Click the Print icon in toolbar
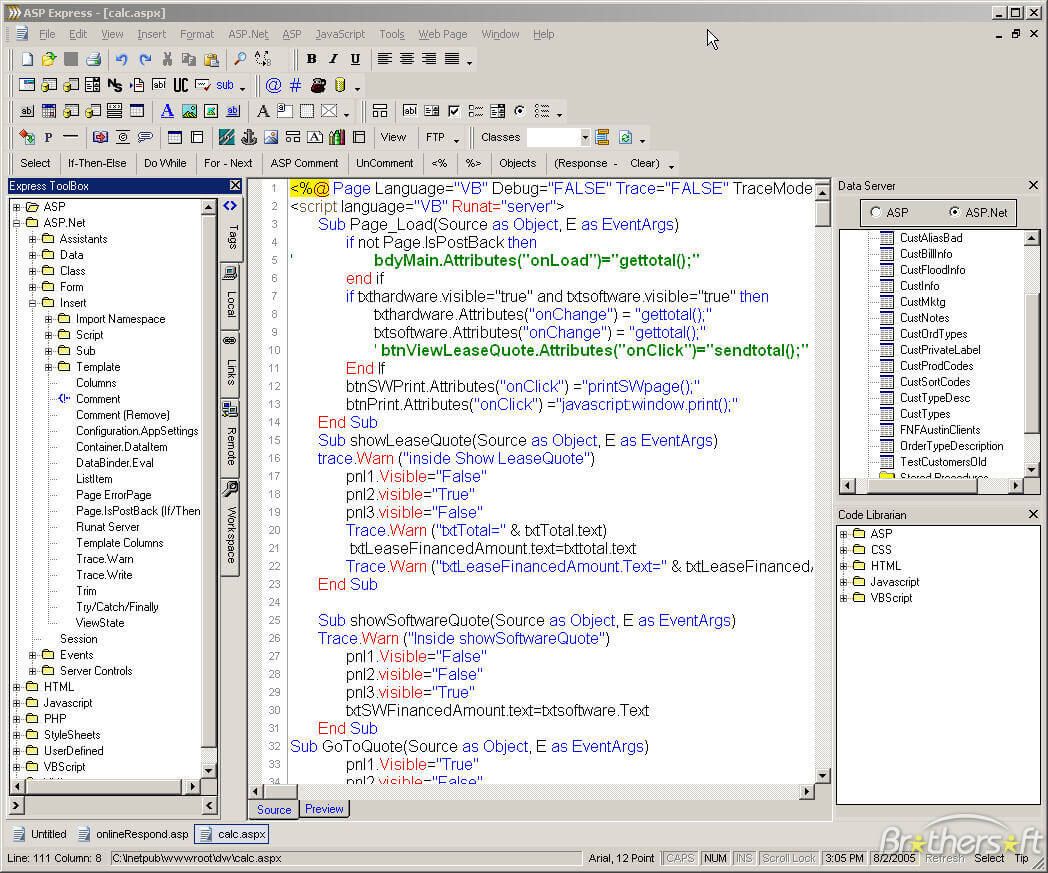Viewport: 1048px width, 873px height. [93, 60]
